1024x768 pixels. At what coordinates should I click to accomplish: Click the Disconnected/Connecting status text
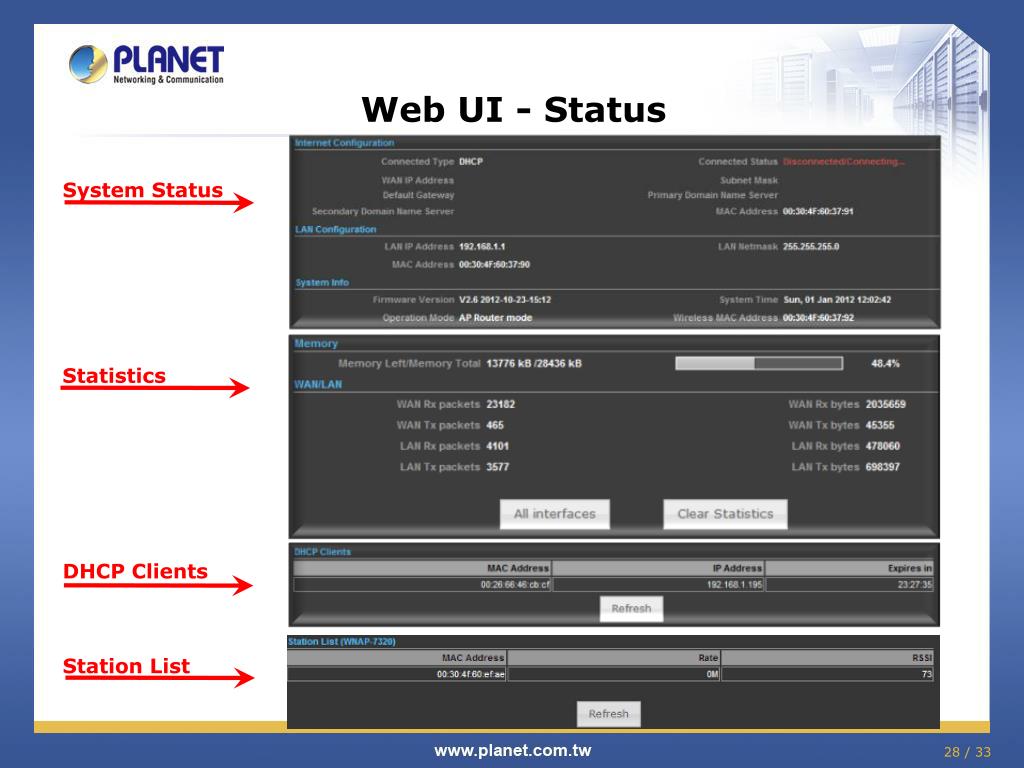(x=844, y=161)
